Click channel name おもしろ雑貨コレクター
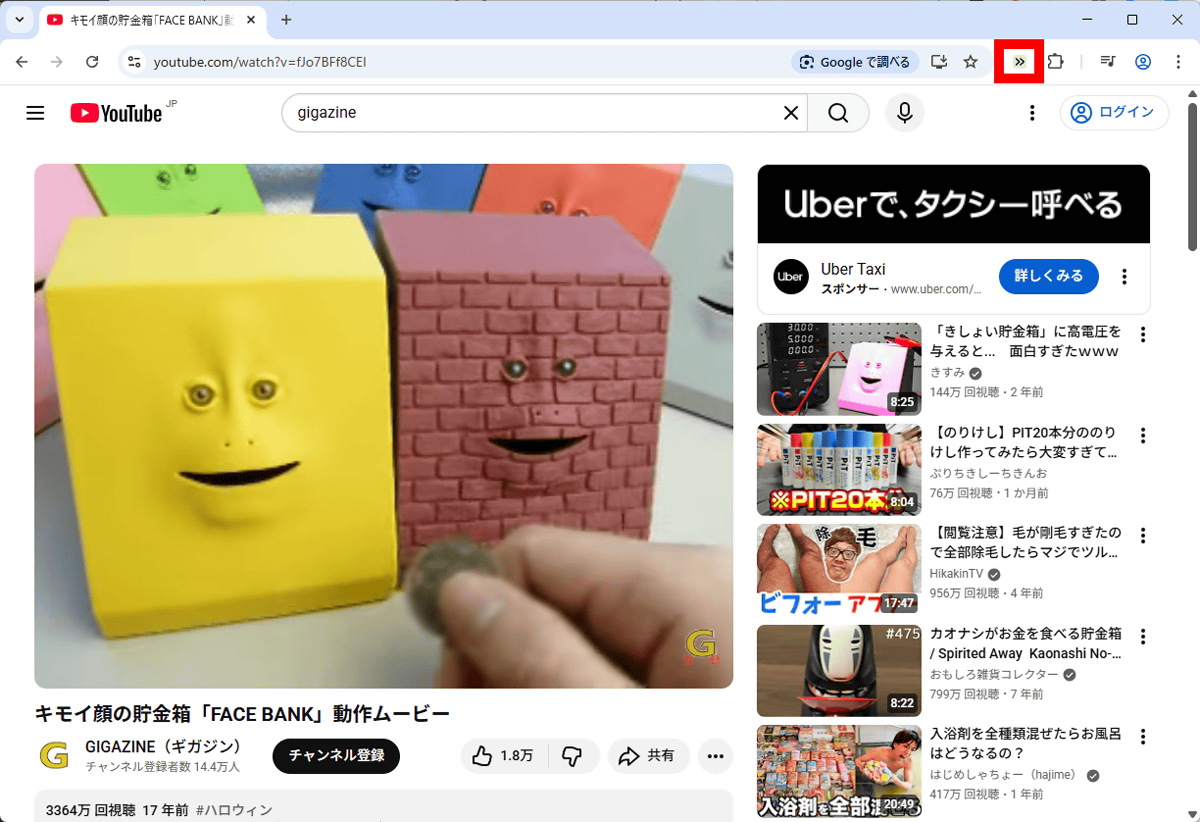The height and width of the screenshot is (822, 1200). click(x=994, y=675)
